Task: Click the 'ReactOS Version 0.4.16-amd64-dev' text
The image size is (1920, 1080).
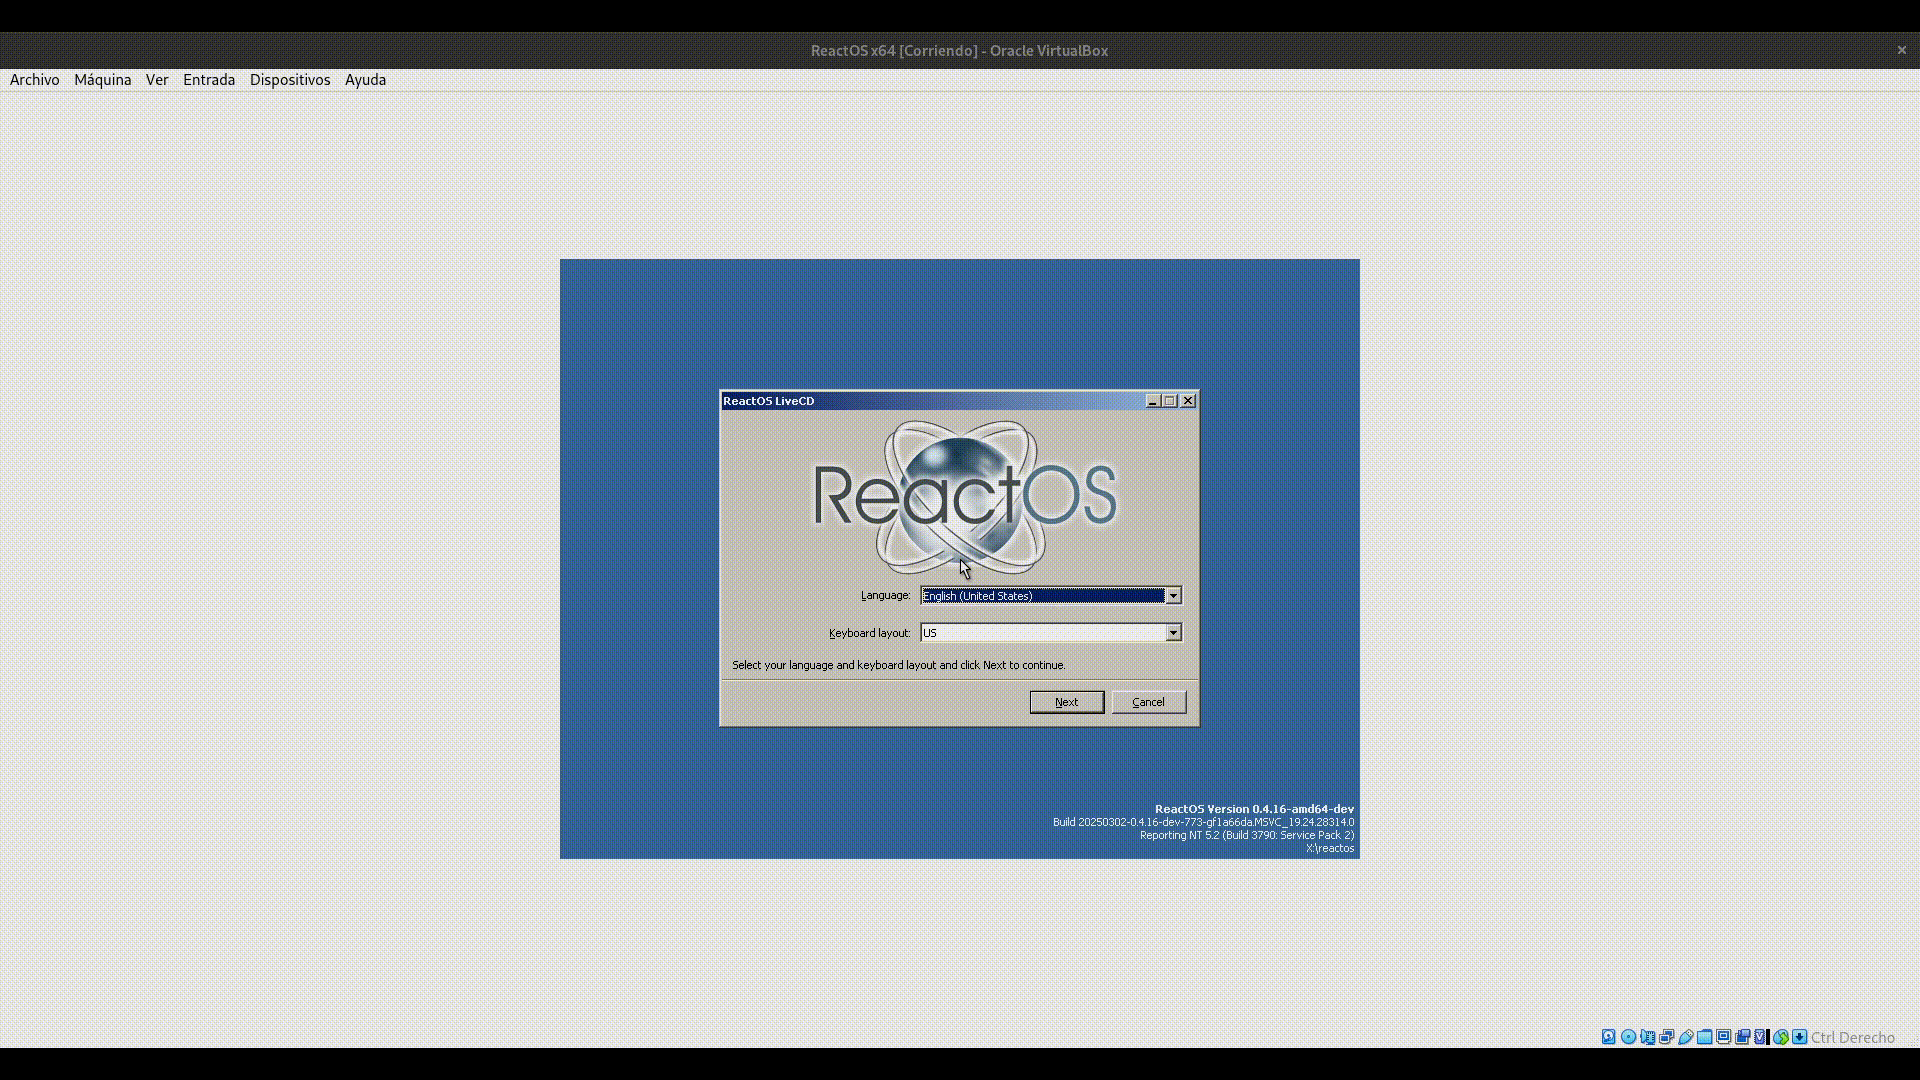Action: (1254, 809)
